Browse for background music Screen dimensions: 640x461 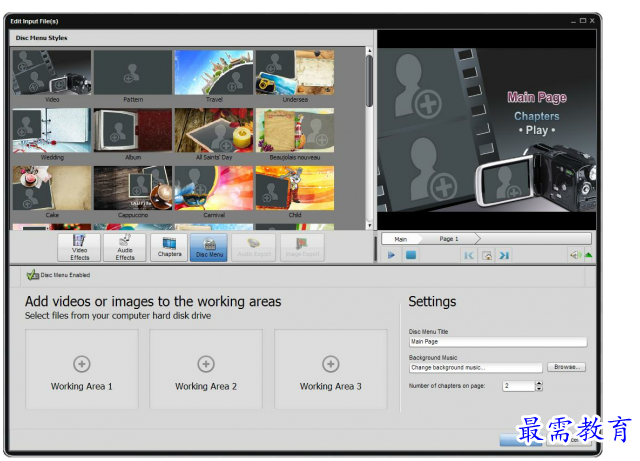pyautogui.click(x=567, y=367)
